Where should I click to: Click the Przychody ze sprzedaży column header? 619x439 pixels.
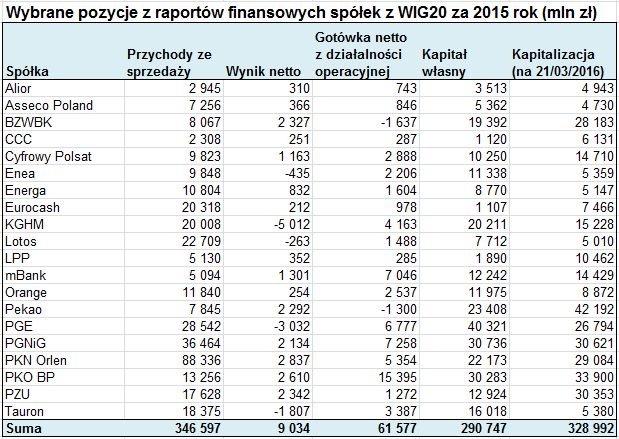[x=166, y=62]
